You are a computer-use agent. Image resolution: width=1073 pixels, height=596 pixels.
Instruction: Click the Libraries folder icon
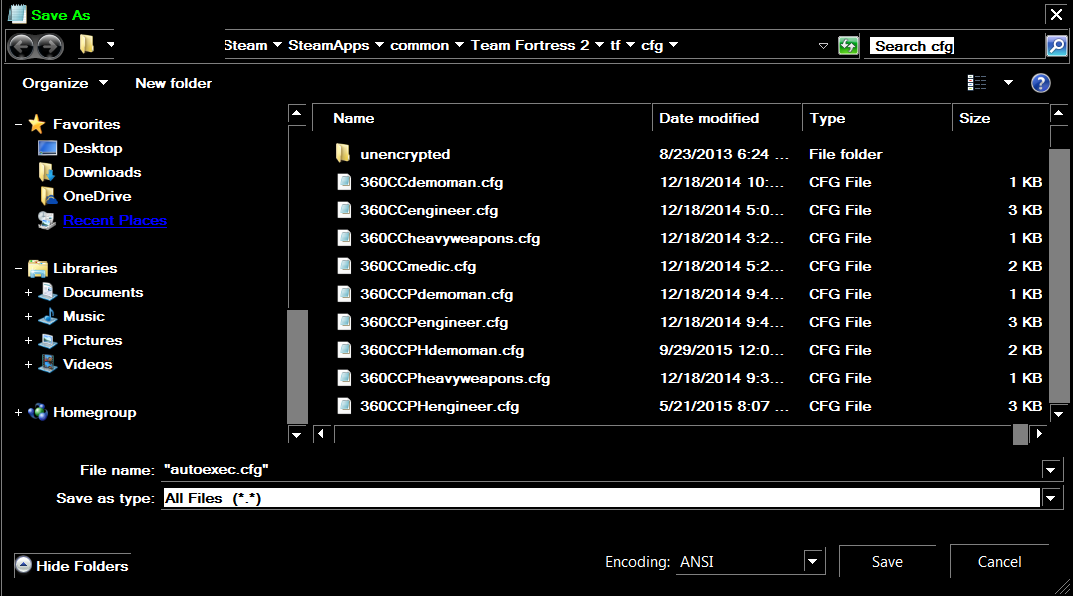coord(38,268)
